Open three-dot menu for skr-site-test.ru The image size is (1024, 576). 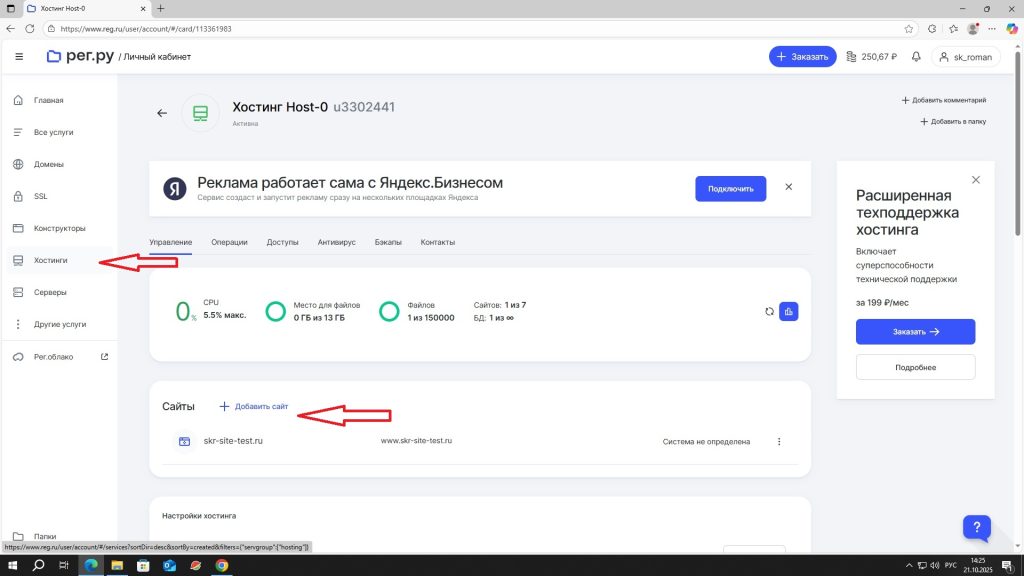tap(779, 441)
